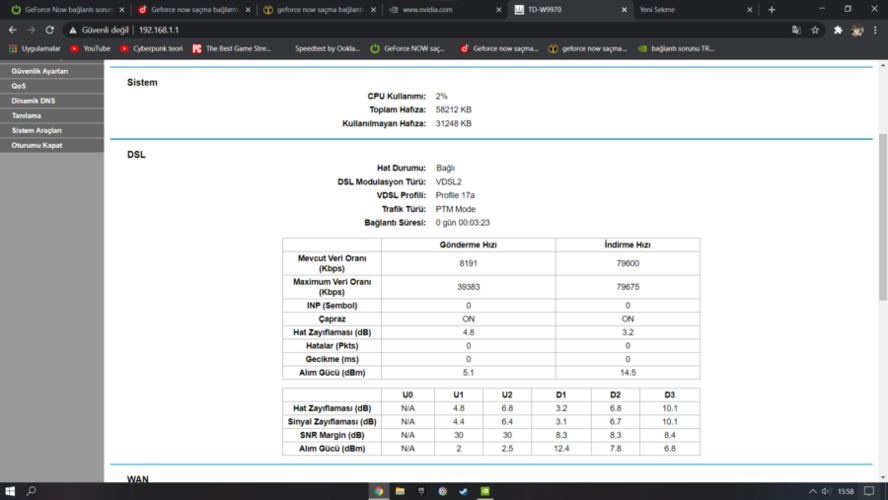
Task: Select the maximum upload rate 39383
Action: pos(468,287)
